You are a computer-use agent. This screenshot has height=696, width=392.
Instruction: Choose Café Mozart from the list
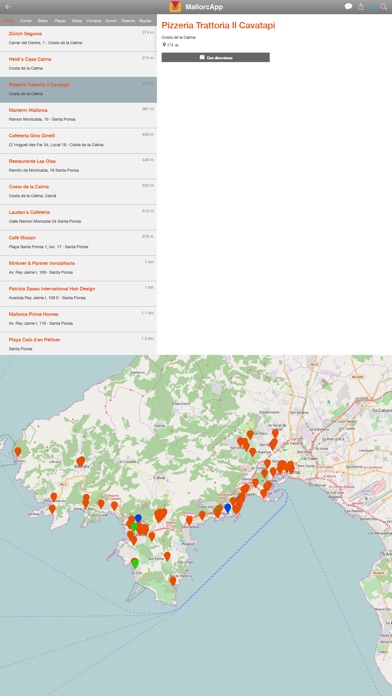[78, 243]
